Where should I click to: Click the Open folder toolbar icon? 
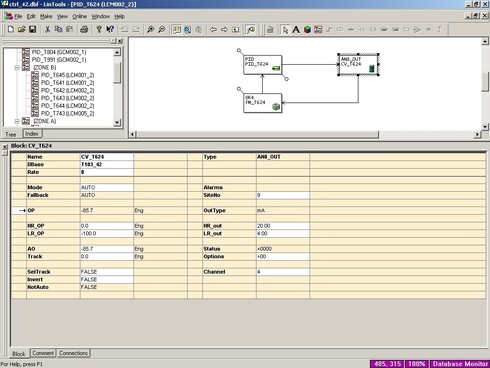click(x=22, y=30)
